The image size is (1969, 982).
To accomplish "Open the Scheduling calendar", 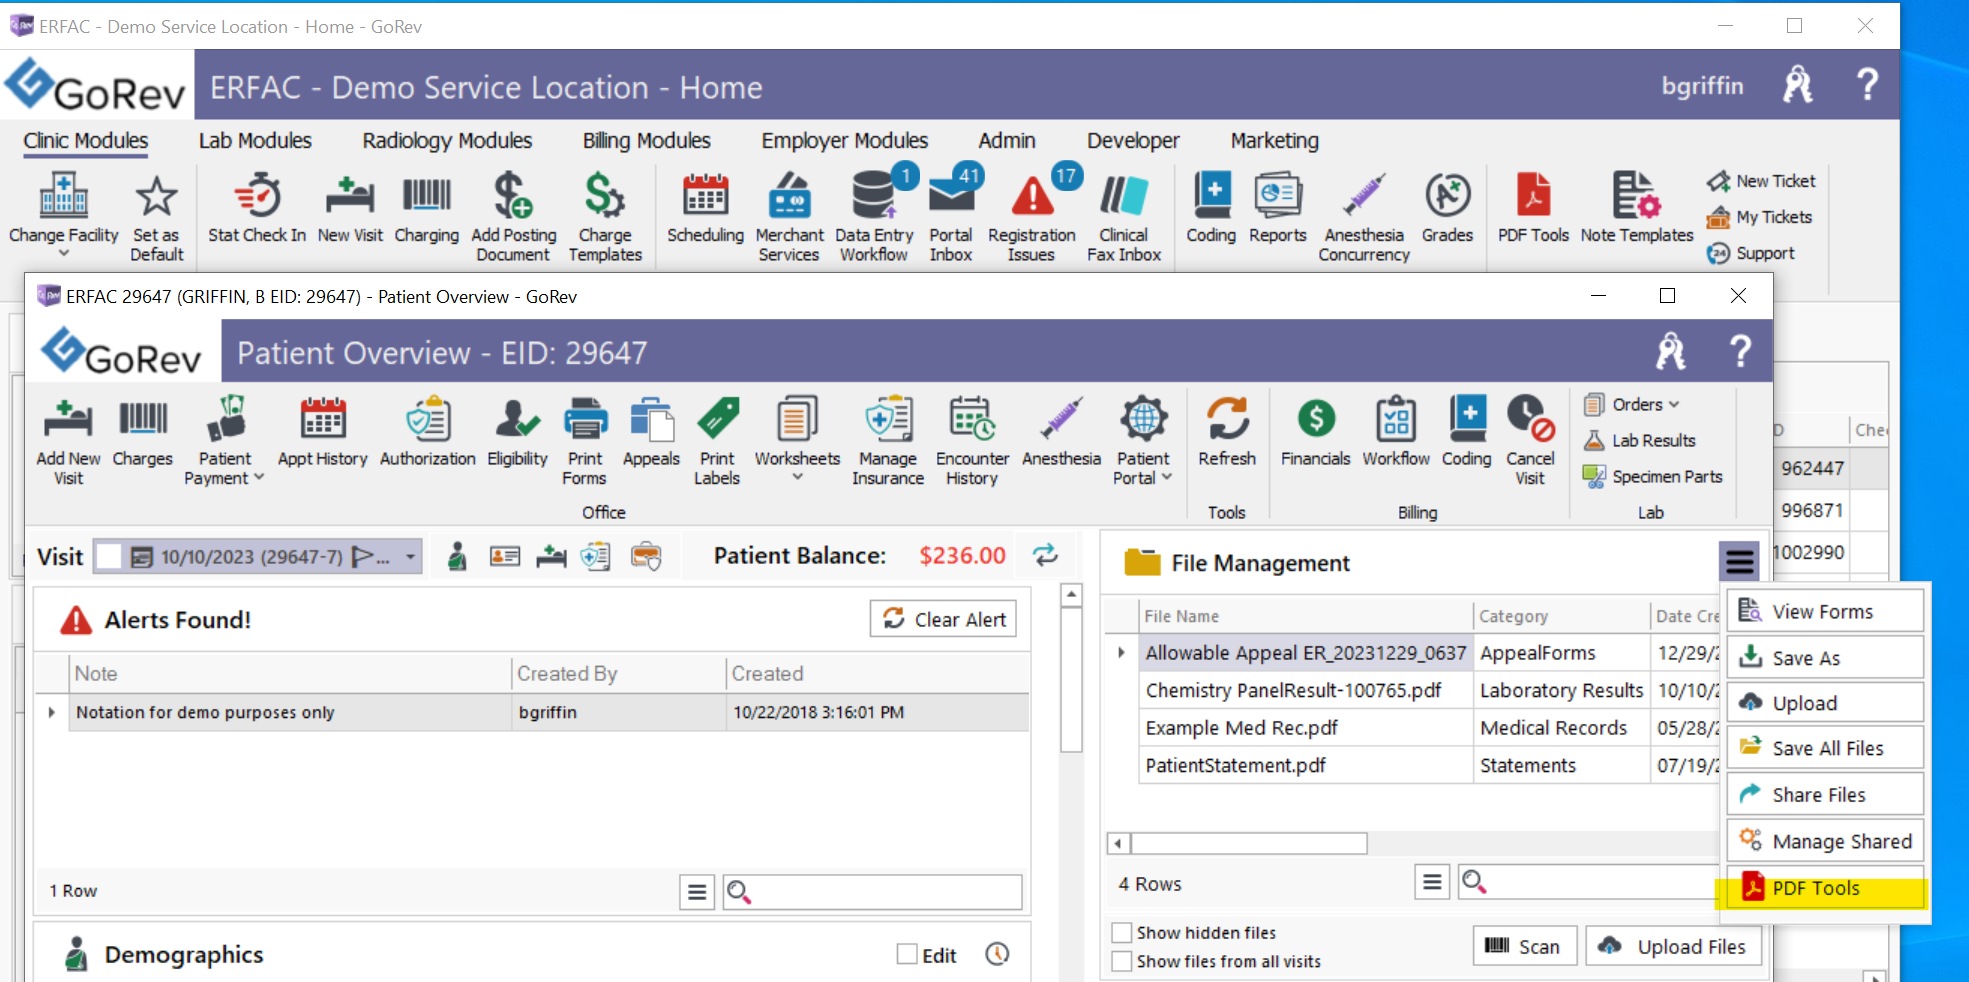I will [705, 208].
